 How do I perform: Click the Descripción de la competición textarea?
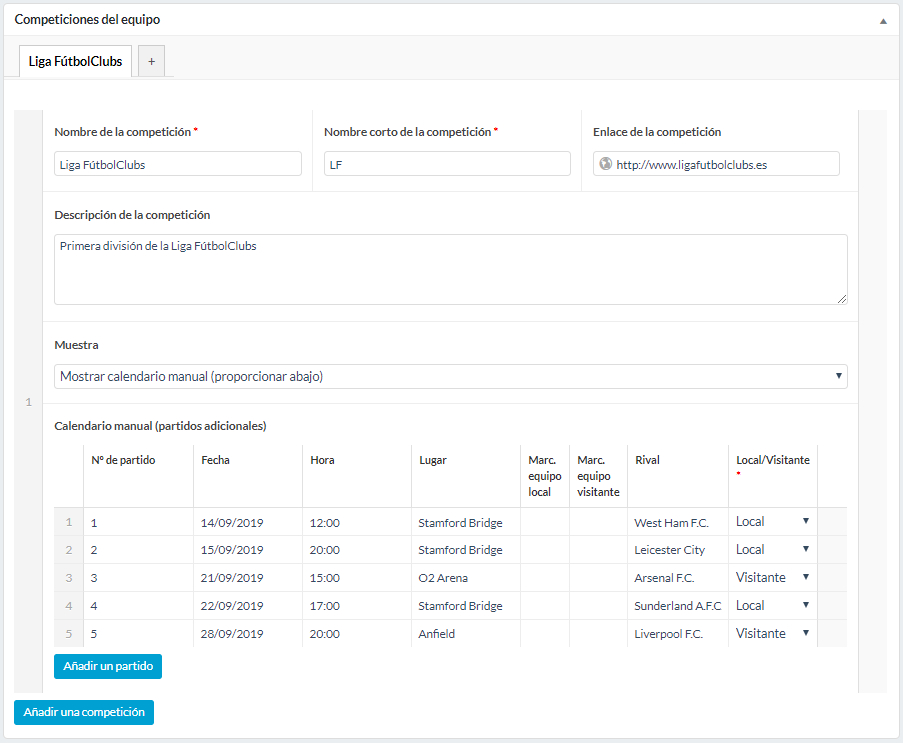pyautogui.click(x=451, y=269)
